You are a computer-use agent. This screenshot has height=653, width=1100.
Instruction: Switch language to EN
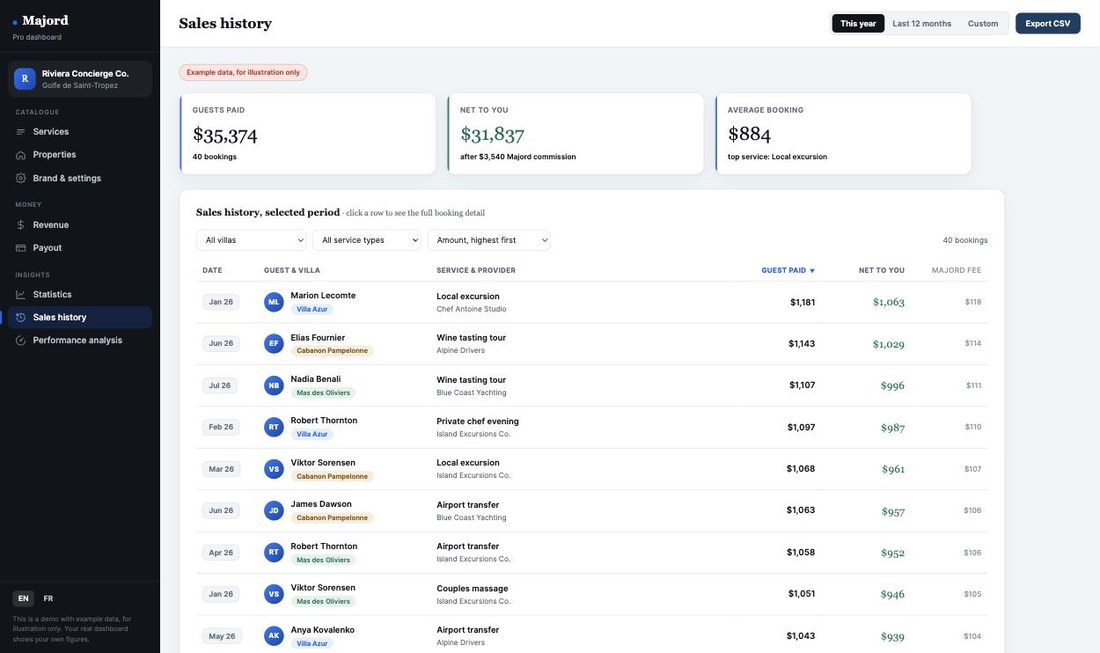[23, 599]
